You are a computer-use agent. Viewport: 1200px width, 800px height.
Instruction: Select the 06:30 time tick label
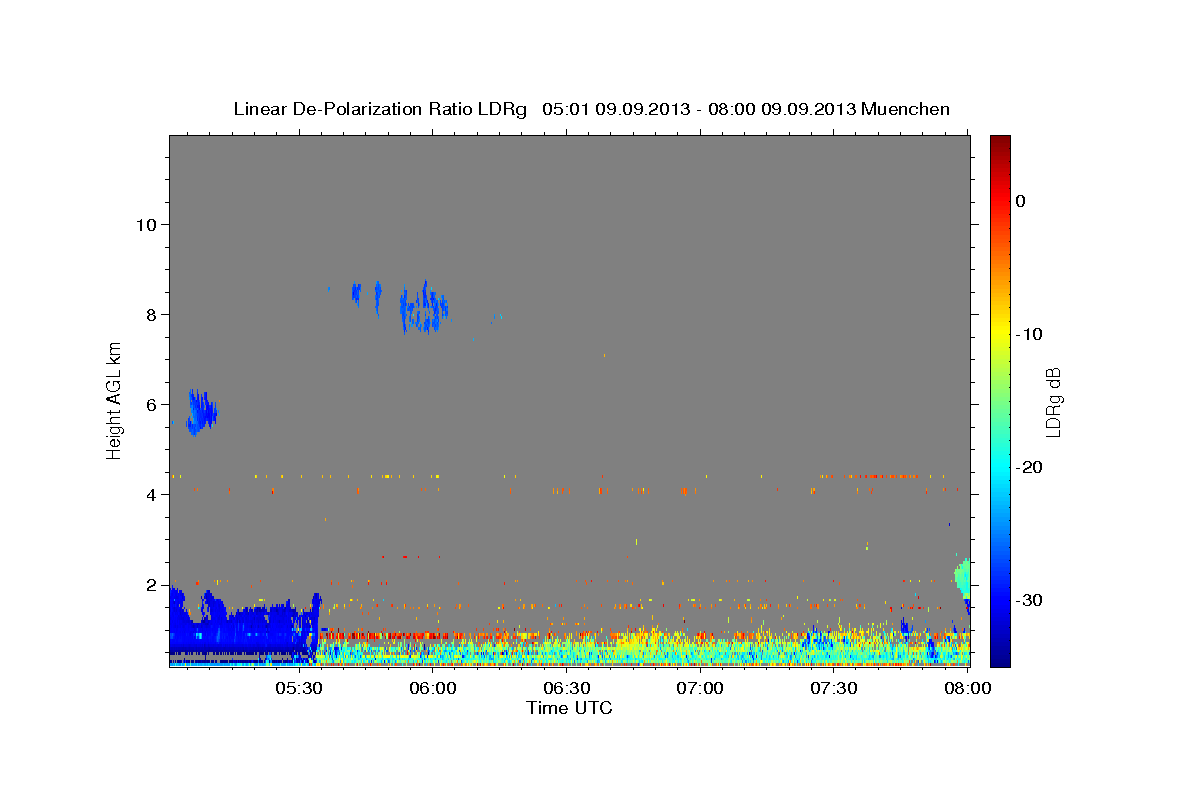point(566,689)
